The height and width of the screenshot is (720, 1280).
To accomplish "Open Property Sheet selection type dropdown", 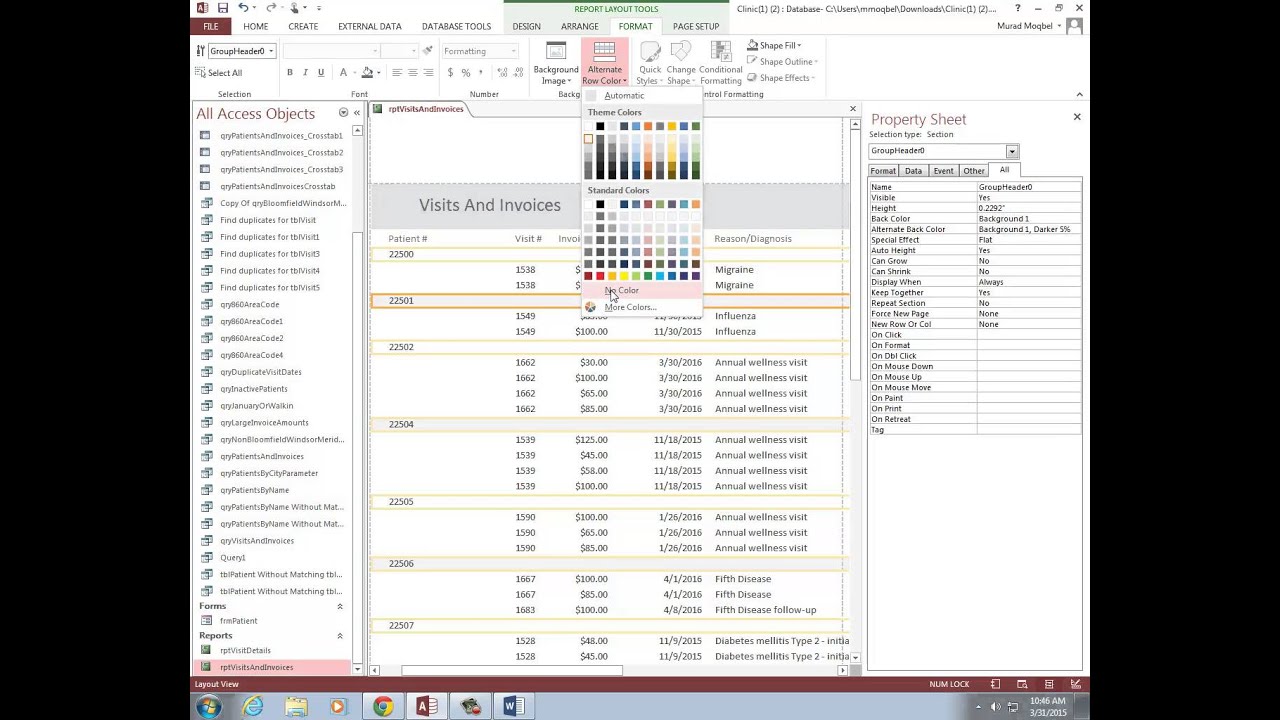I will point(1012,151).
